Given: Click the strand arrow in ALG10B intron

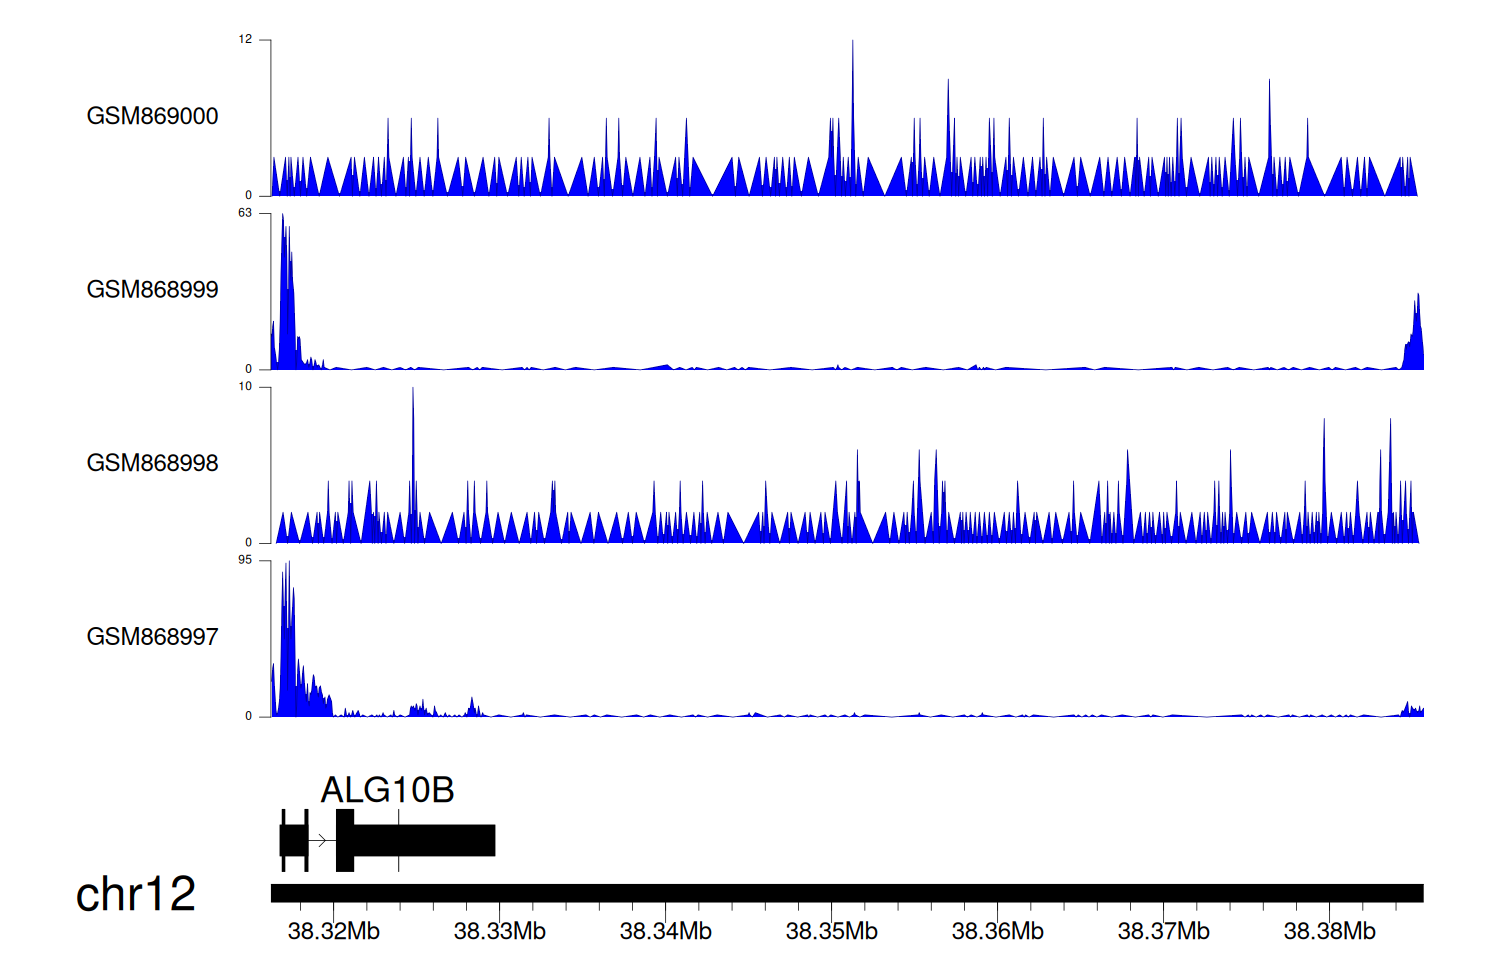Looking at the screenshot, I should coord(321,840).
